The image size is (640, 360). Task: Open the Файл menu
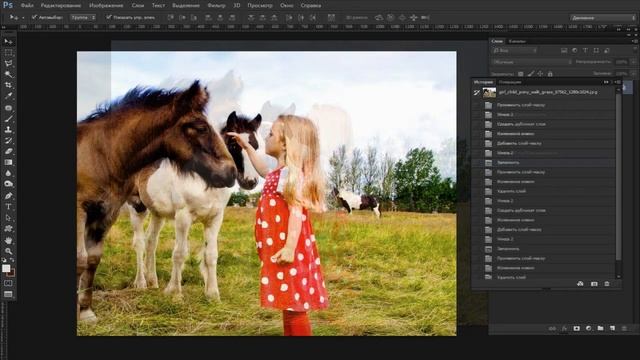point(27,6)
